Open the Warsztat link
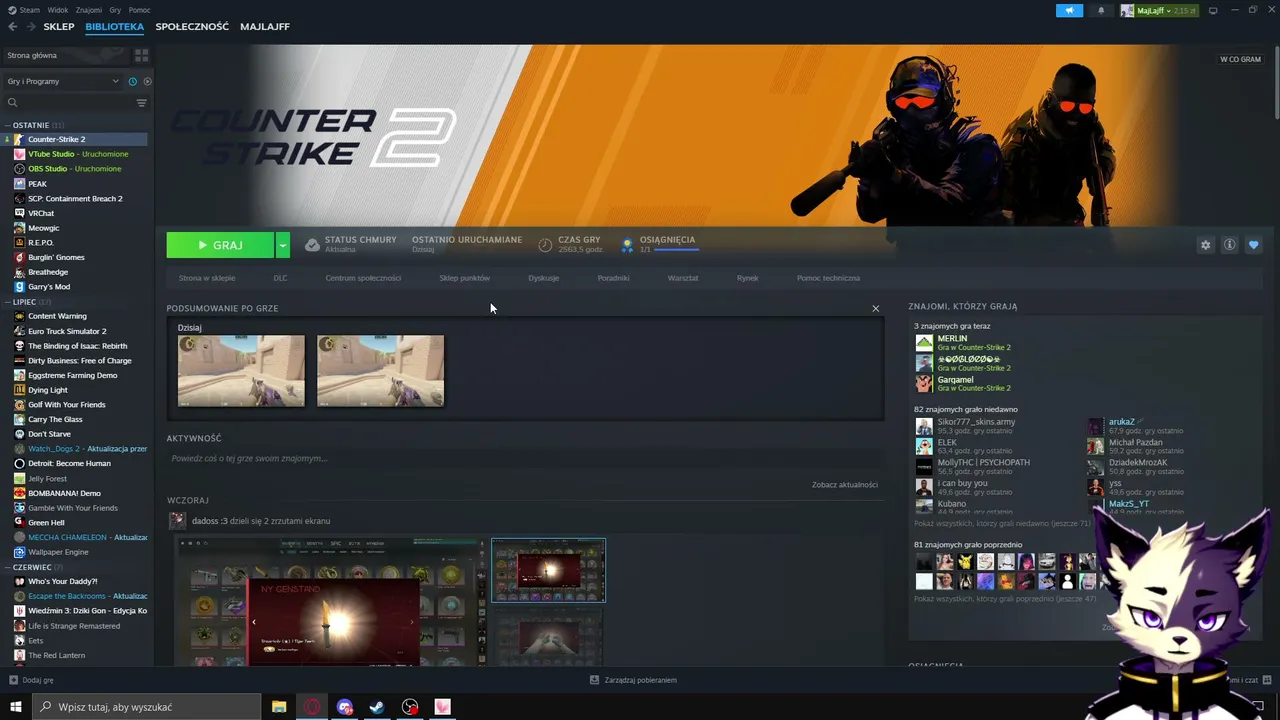 683,278
